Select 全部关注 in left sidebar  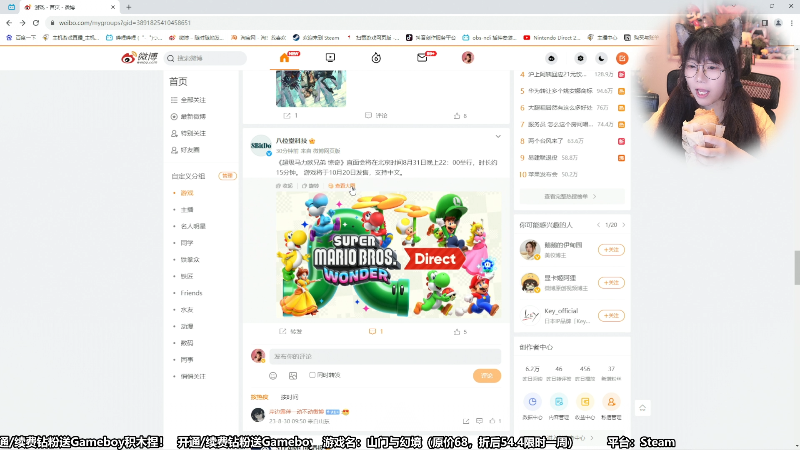coord(193,100)
